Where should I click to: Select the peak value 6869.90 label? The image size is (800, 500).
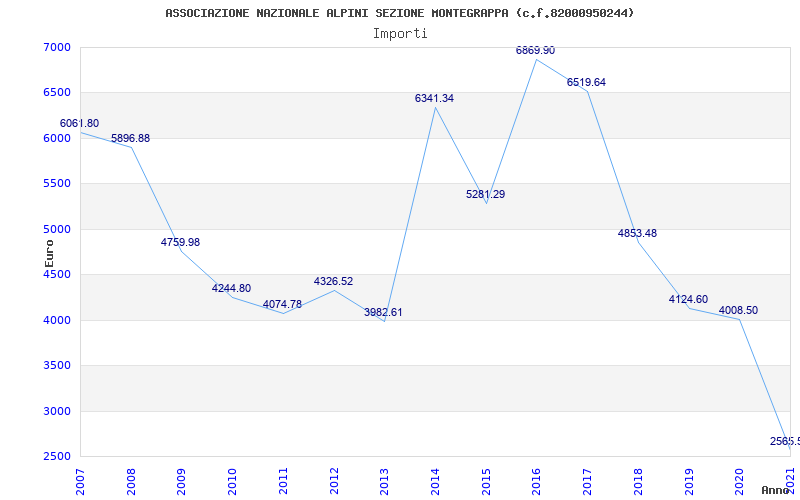(535, 50)
